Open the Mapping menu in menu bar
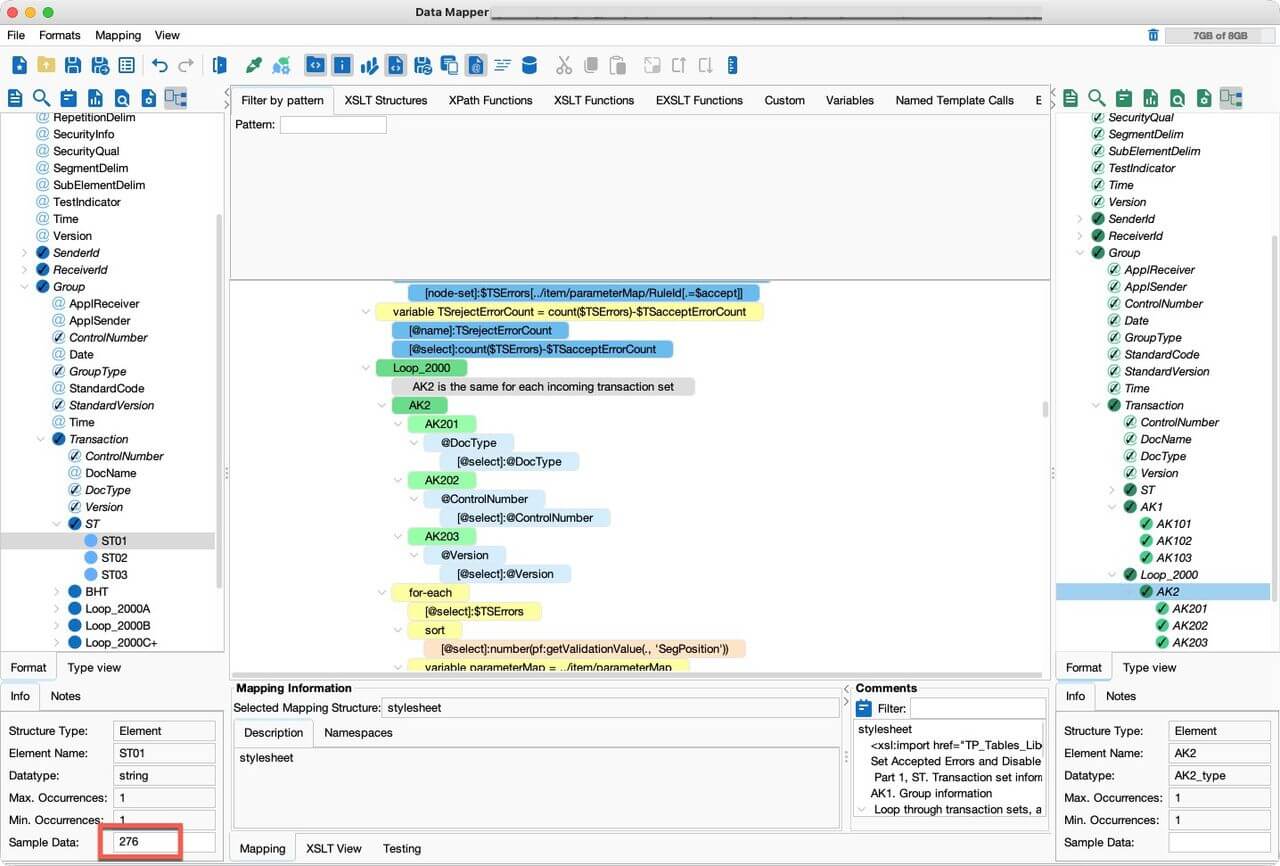This screenshot has width=1280, height=866. (118, 35)
